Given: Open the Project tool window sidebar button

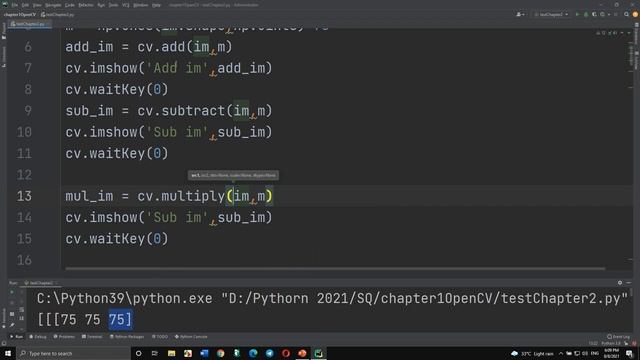Looking at the screenshot, I should pos(4,31).
